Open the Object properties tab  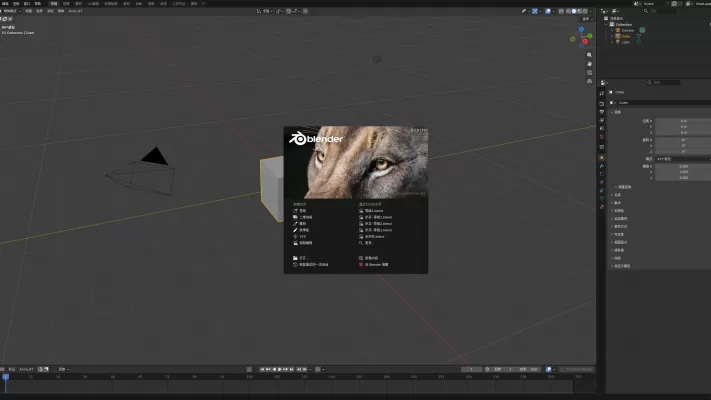pos(602,158)
